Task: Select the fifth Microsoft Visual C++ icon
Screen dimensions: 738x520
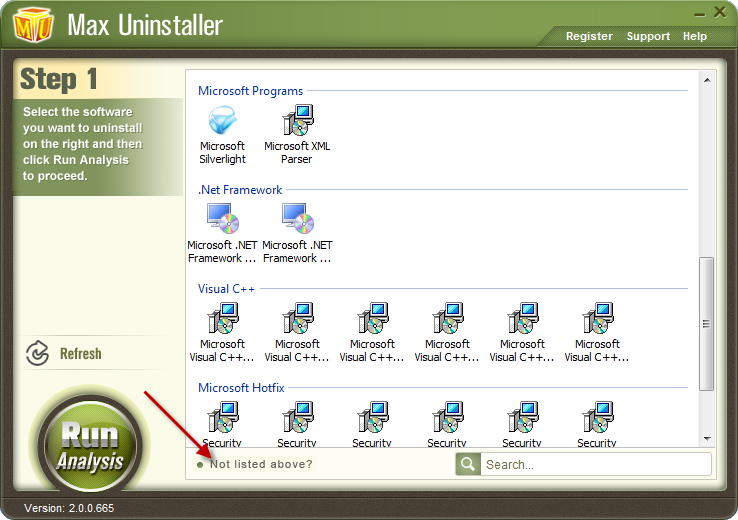Action: click(x=522, y=318)
